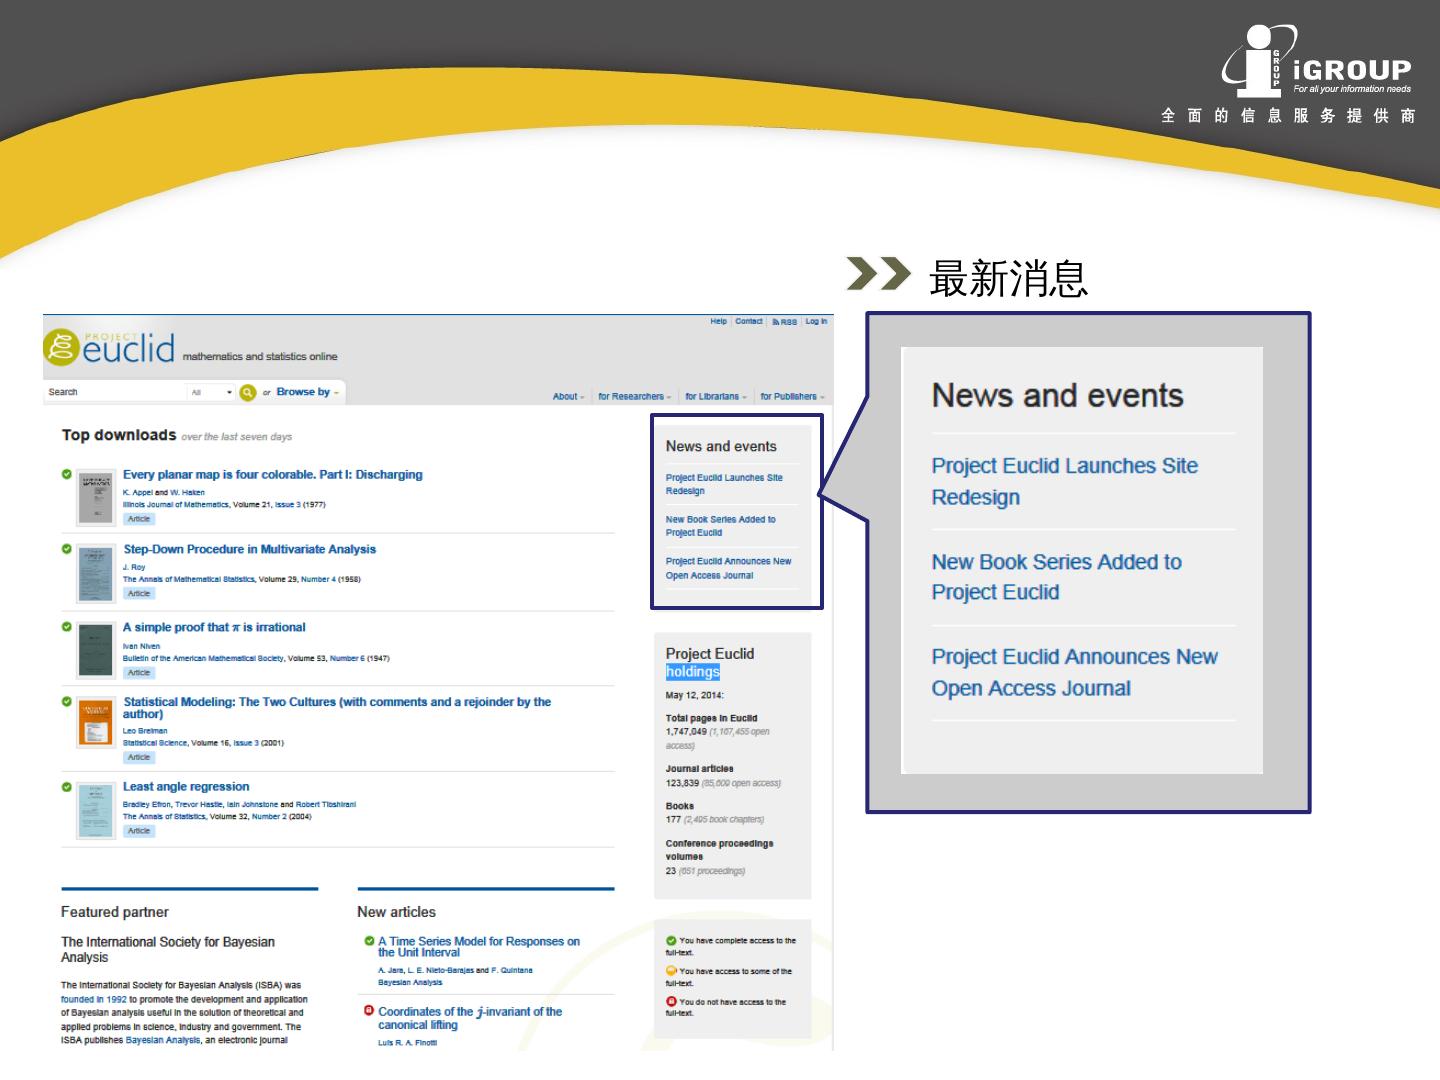Open the RSS feed icon link

(x=785, y=322)
